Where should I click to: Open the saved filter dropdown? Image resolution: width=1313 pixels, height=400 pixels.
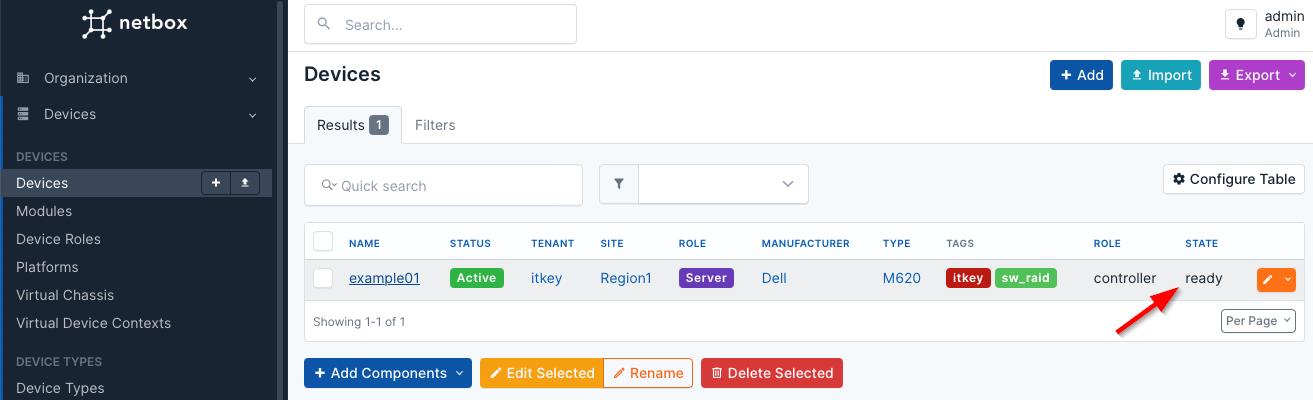(x=722, y=184)
